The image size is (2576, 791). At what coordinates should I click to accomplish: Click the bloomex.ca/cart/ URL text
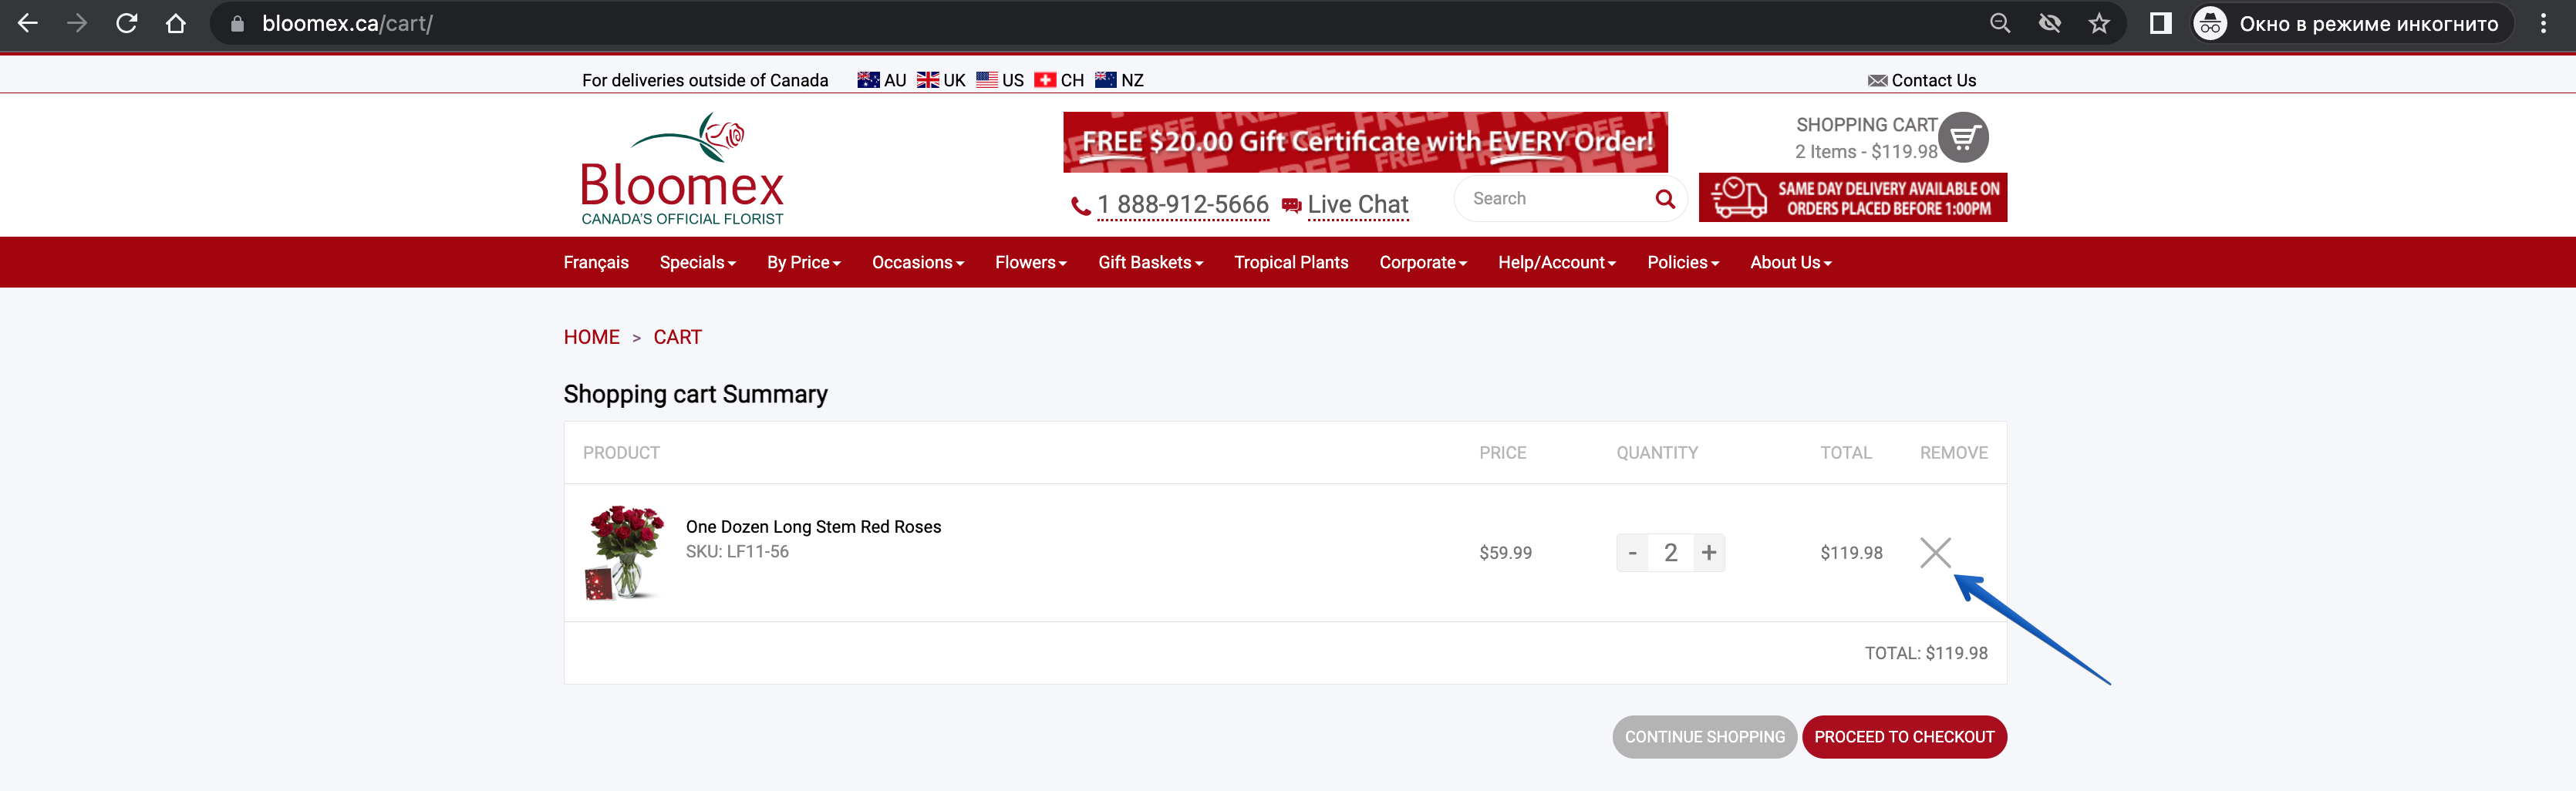coord(347,23)
